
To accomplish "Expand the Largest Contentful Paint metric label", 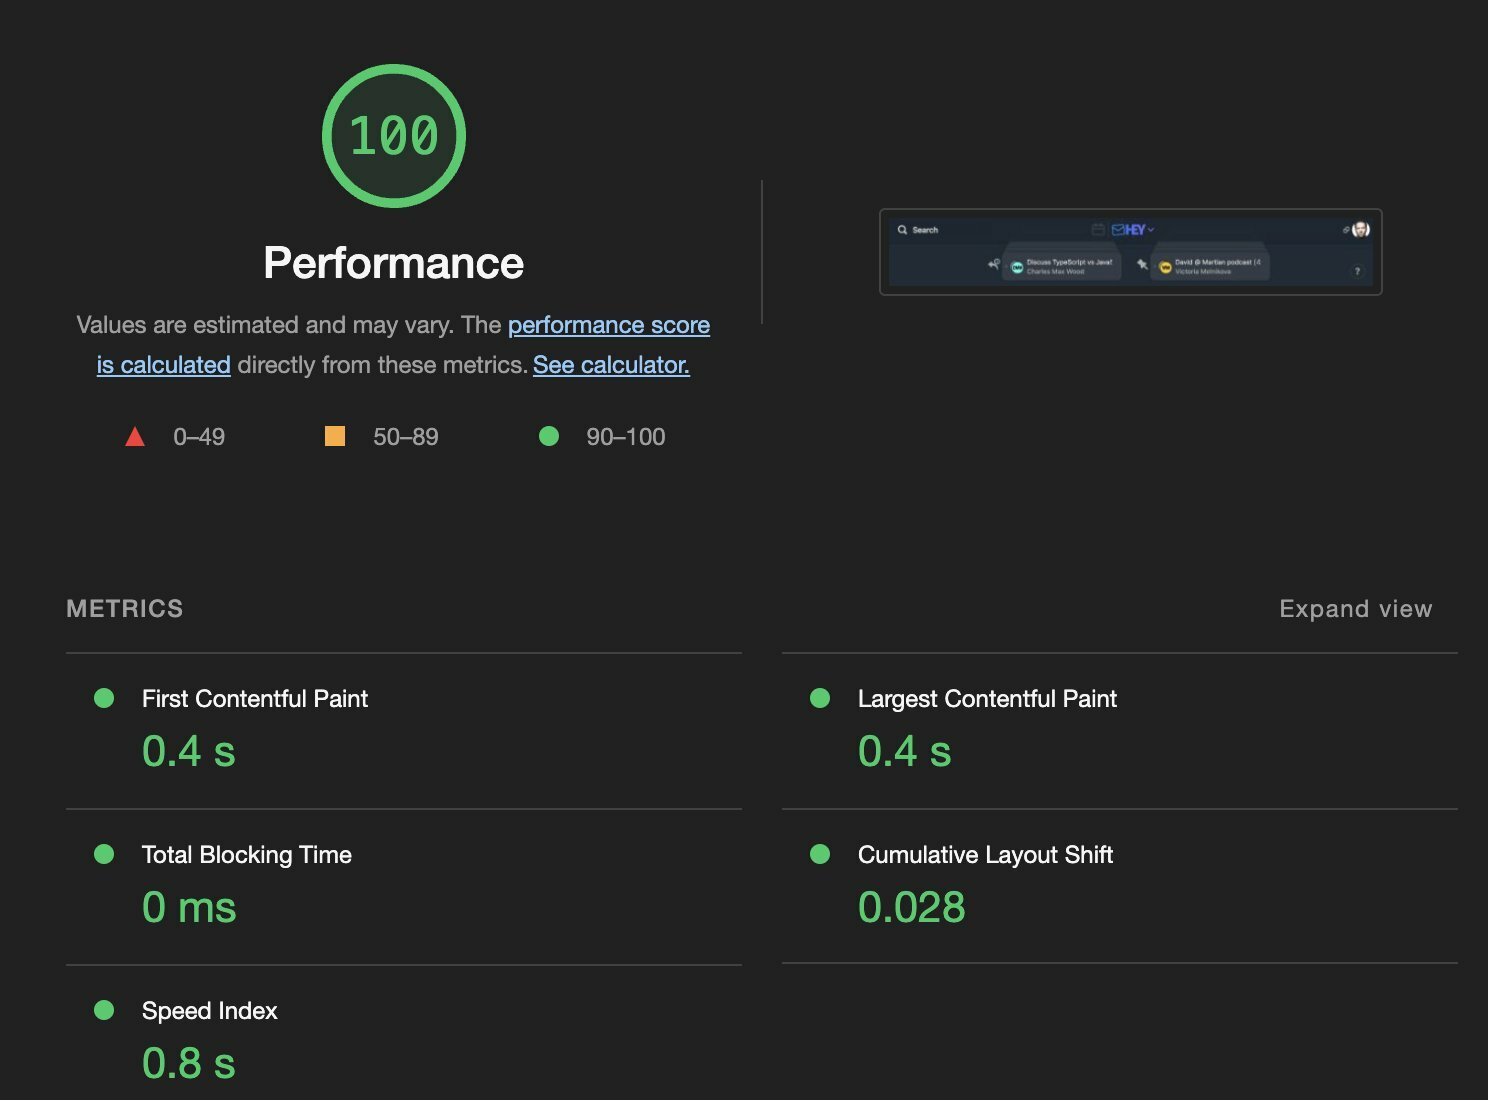I will 987,699.
